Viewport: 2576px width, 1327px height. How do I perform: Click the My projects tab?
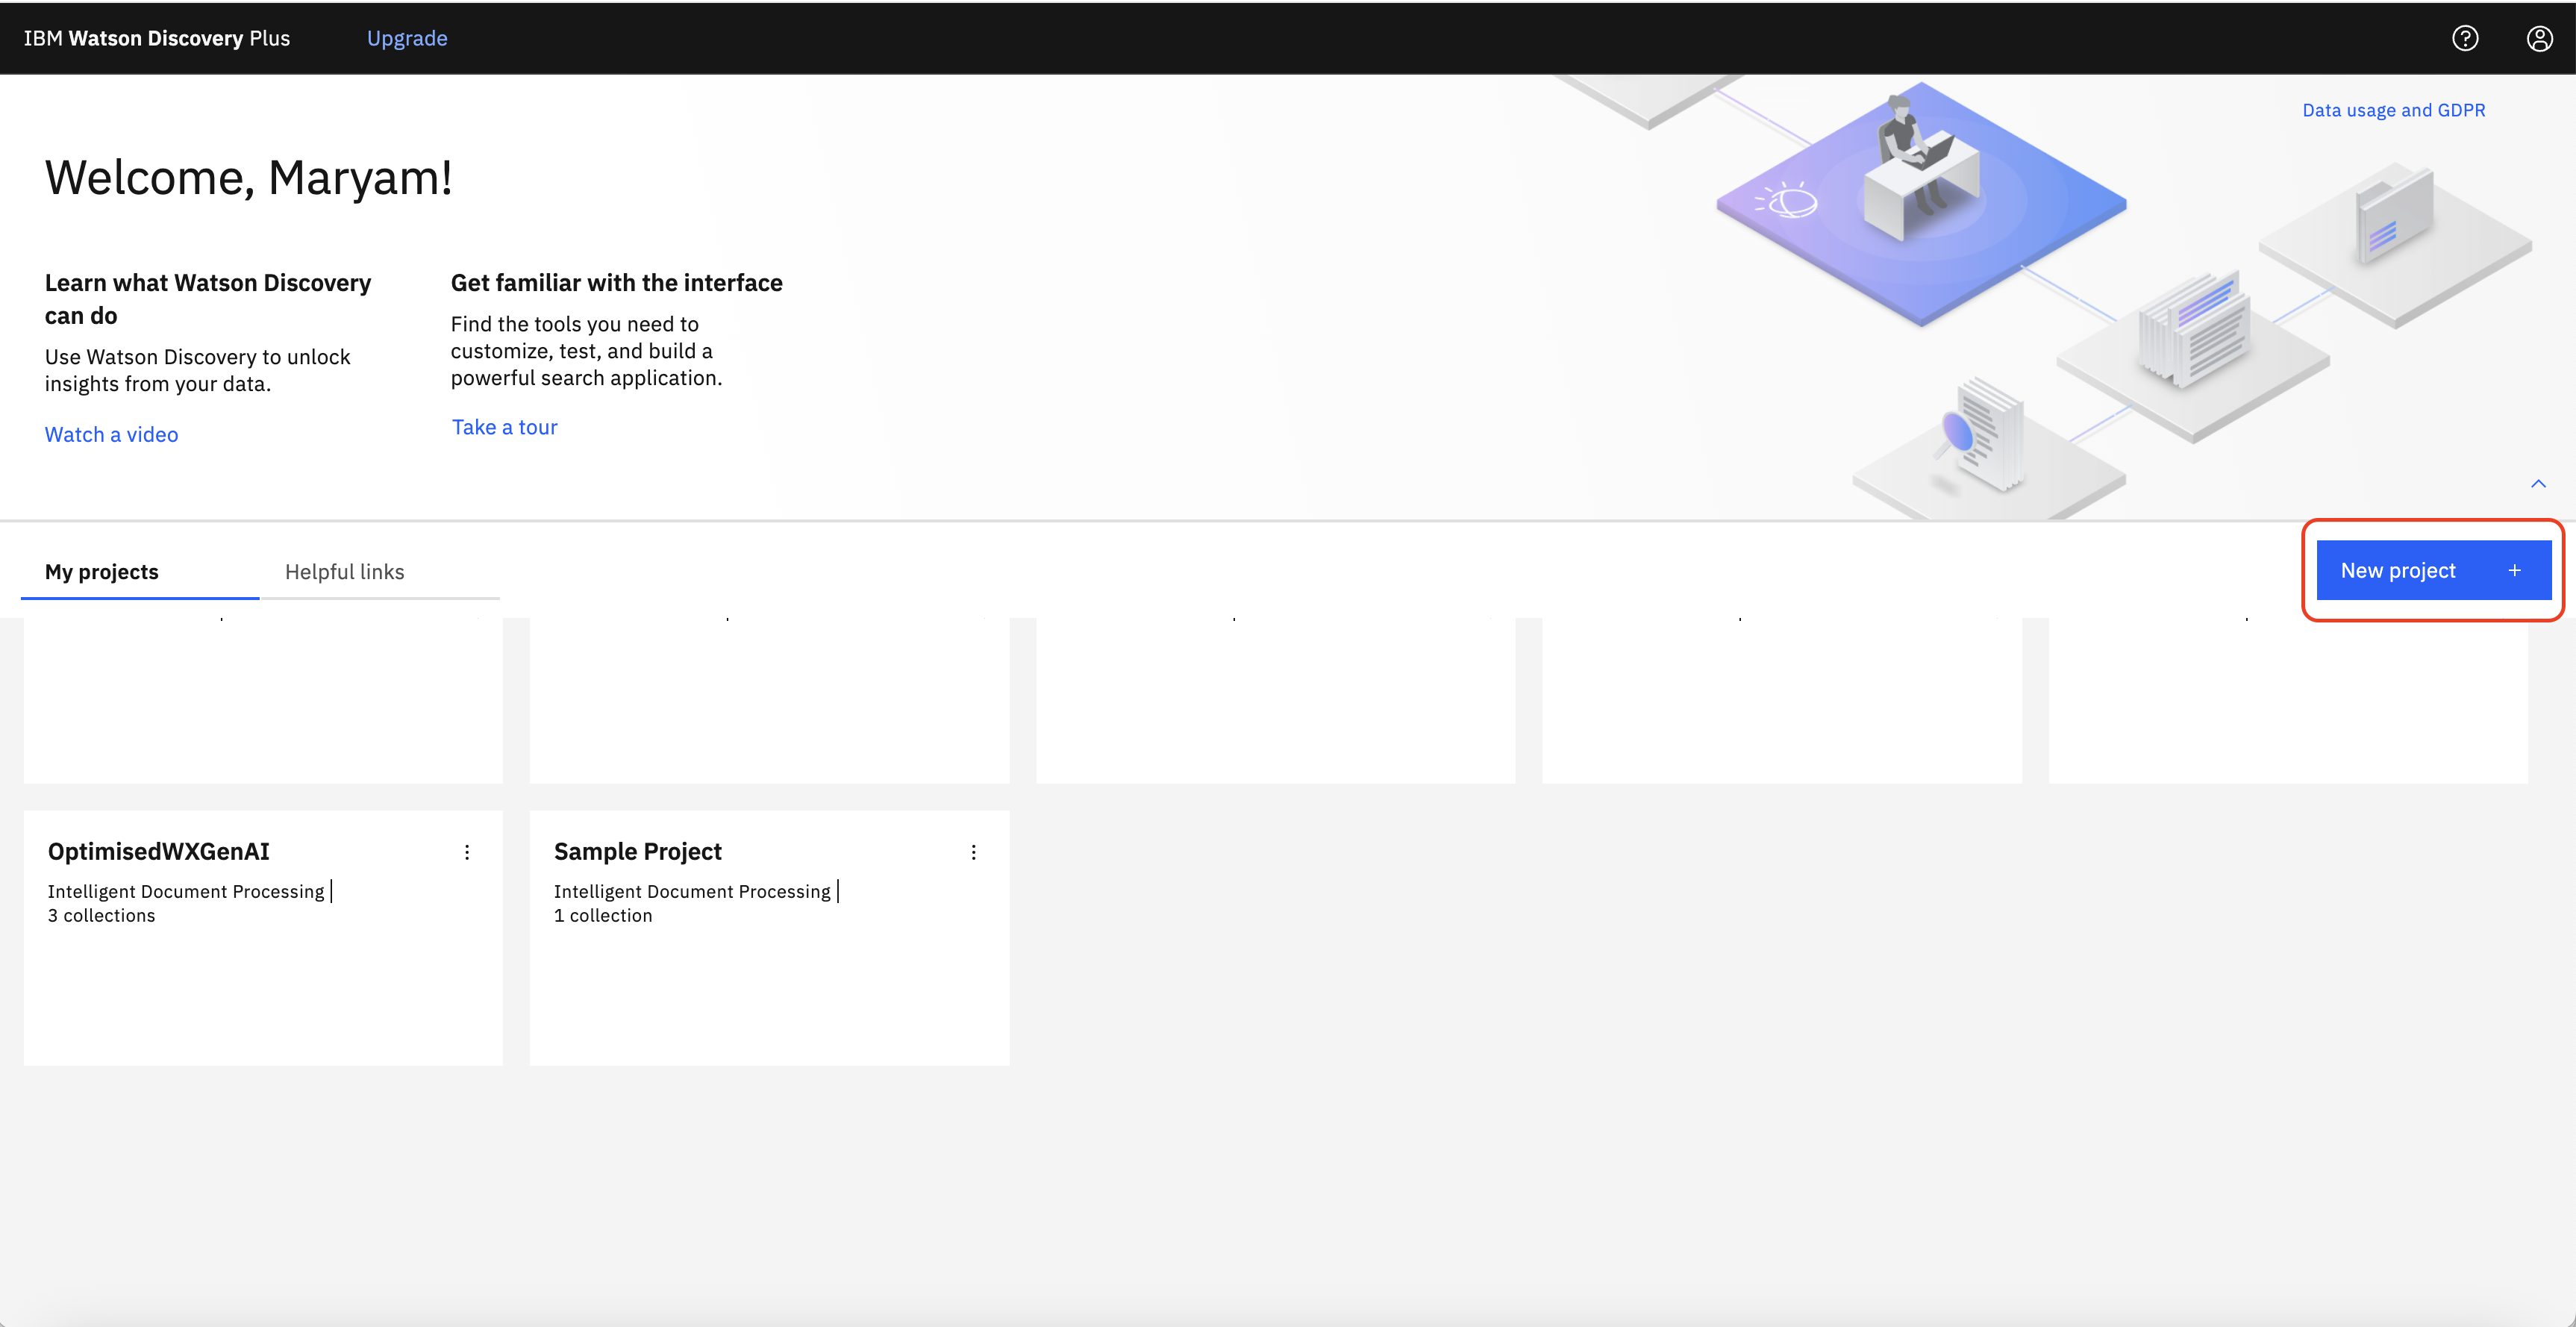[x=101, y=570]
